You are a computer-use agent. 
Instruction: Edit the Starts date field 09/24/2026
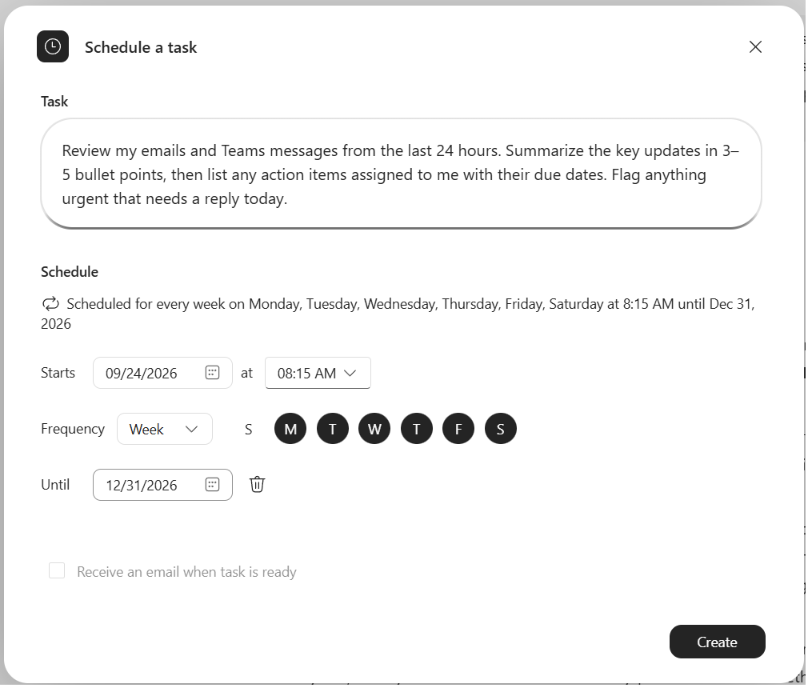click(x=162, y=373)
